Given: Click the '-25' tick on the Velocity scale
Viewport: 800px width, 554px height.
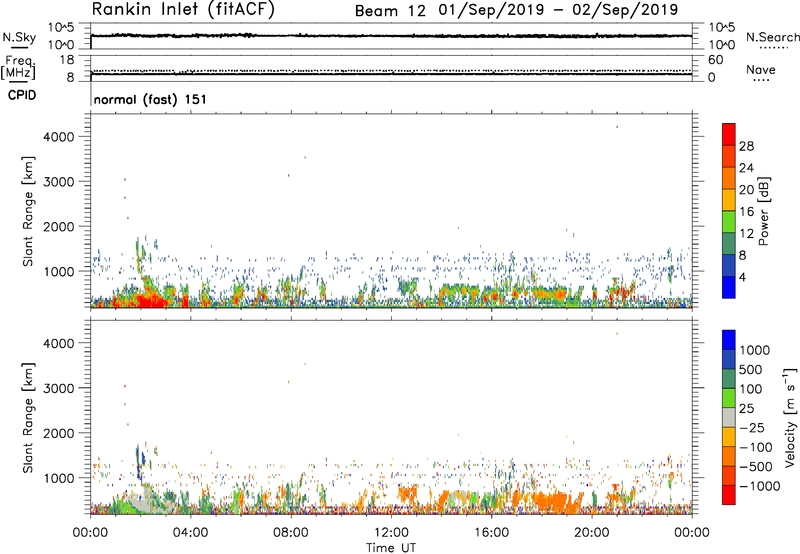Looking at the screenshot, I should click(x=754, y=428).
